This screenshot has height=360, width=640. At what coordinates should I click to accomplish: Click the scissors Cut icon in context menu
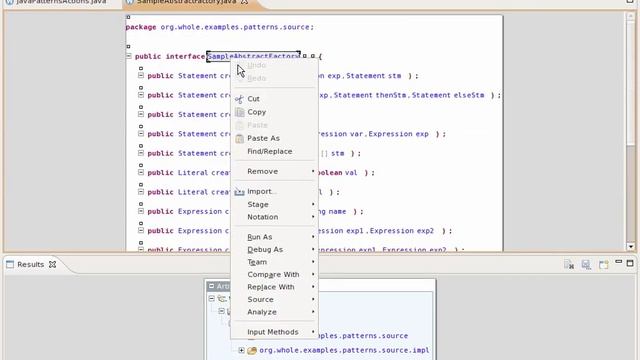click(x=239, y=99)
